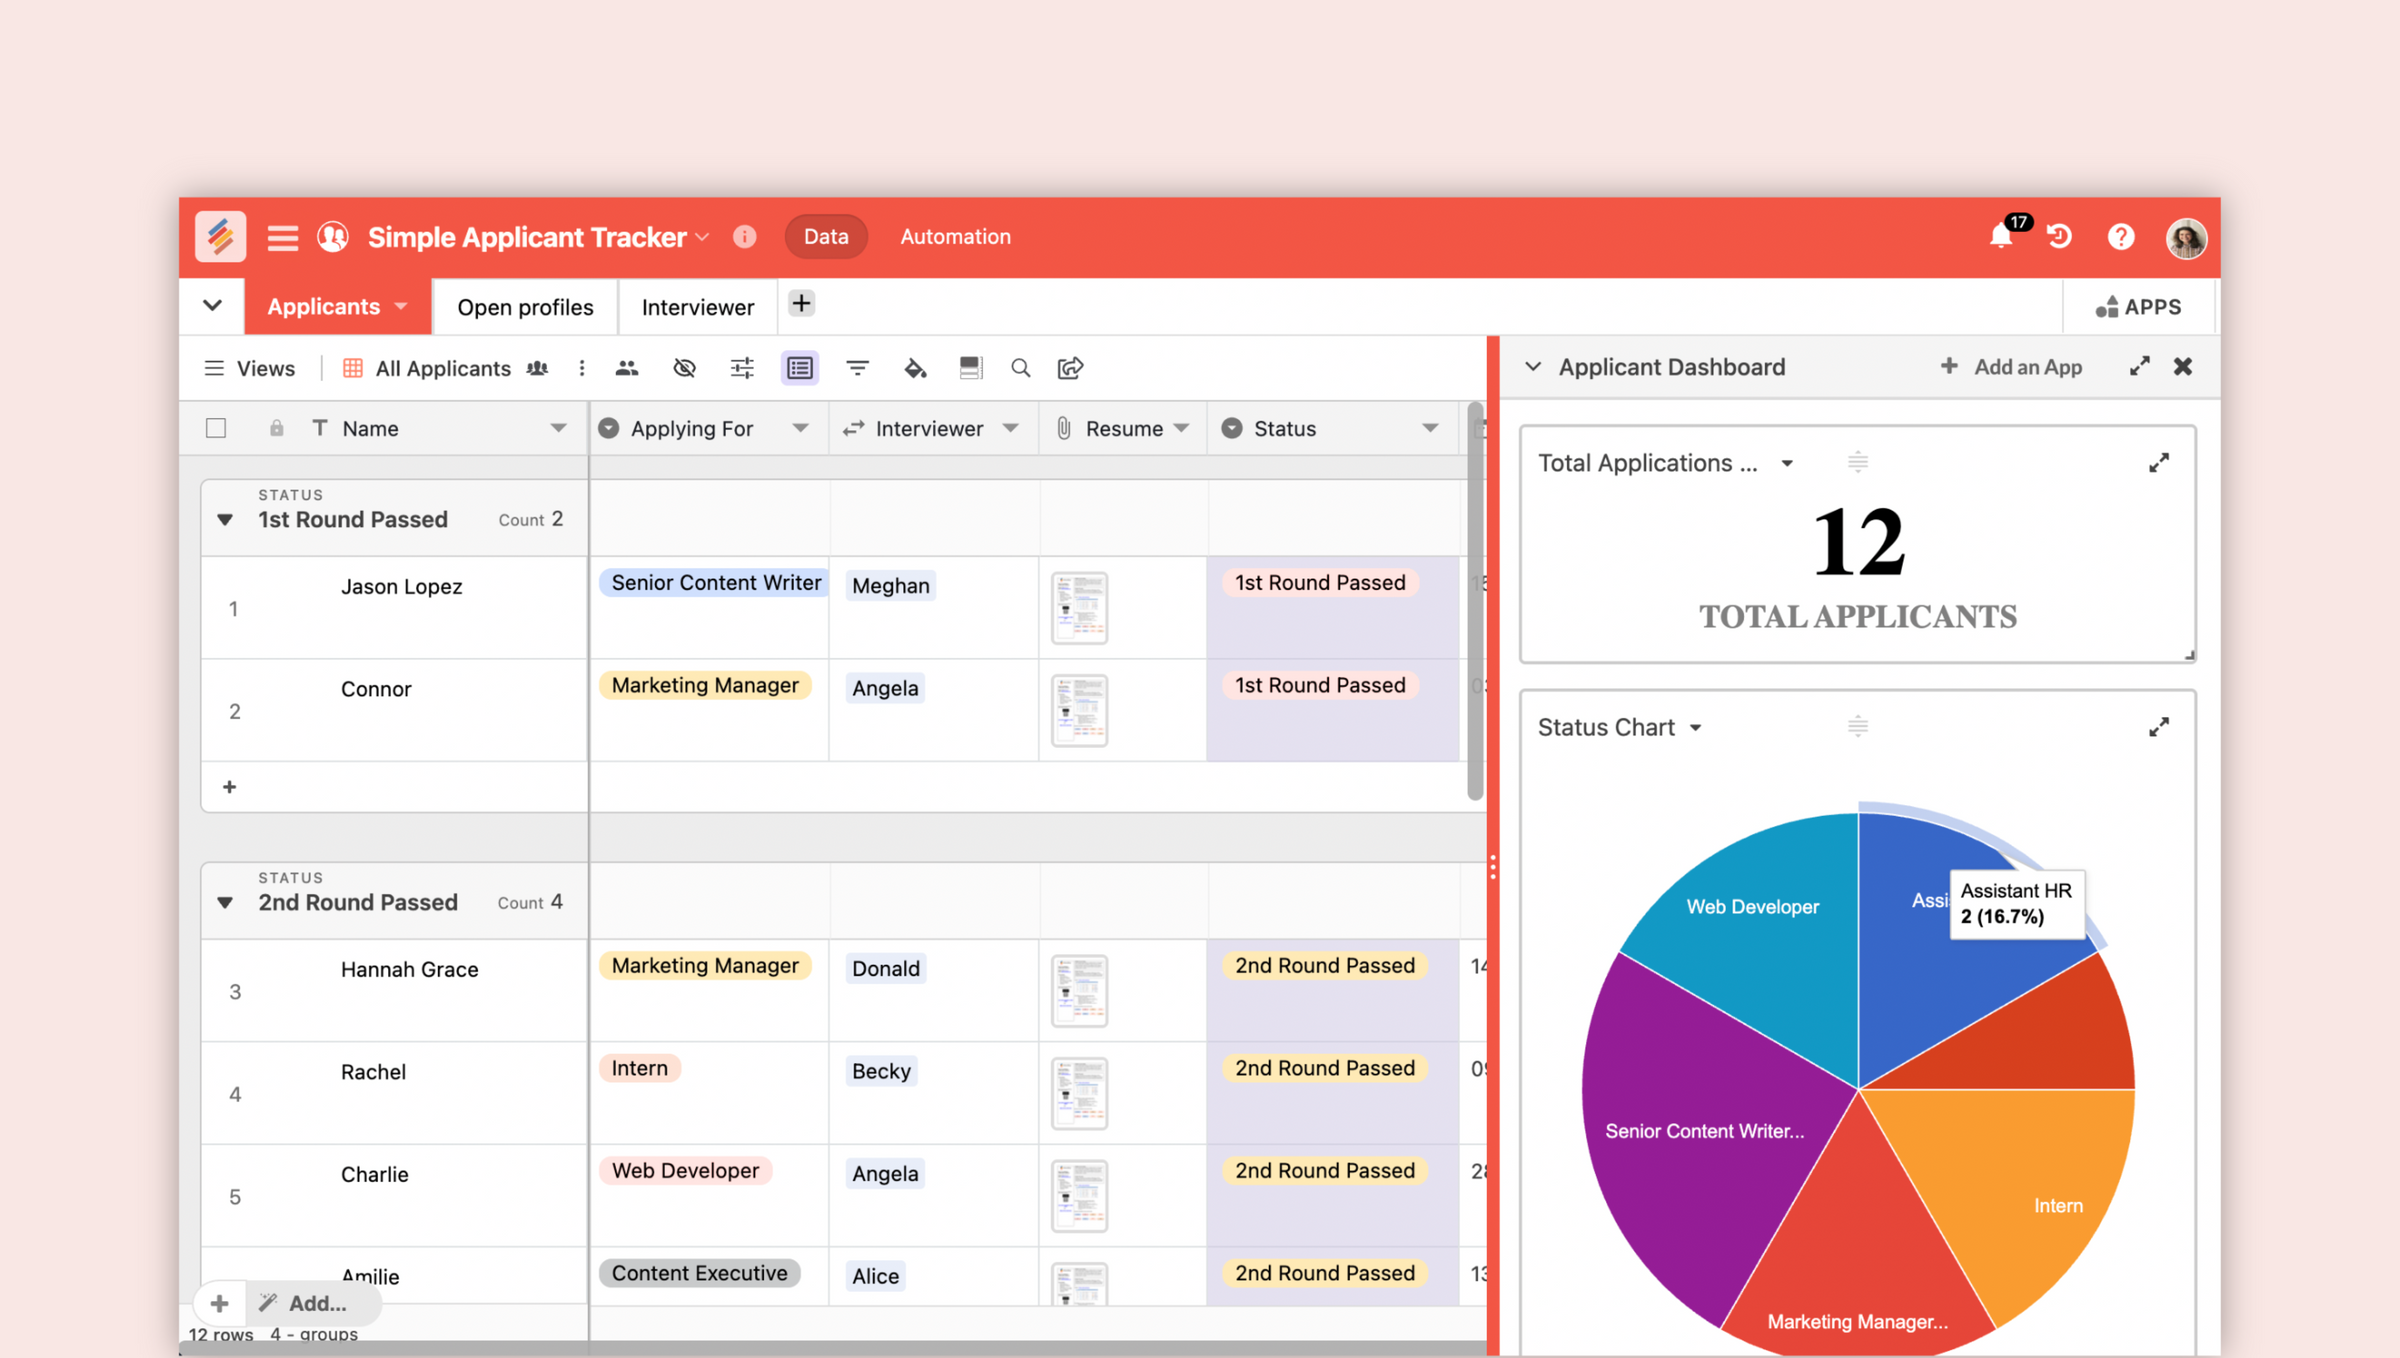Click the paint bucket conditional formatting icon
The width and height of the screenshot is (2400, 1358).
915,367
